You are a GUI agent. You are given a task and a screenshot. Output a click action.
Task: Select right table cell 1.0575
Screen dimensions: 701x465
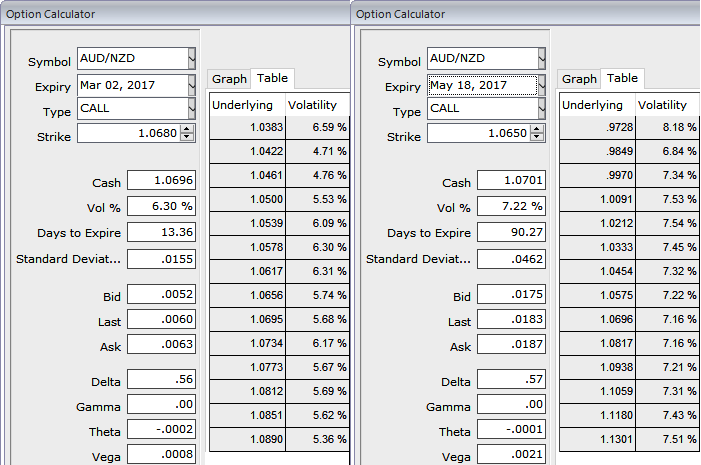597,296
